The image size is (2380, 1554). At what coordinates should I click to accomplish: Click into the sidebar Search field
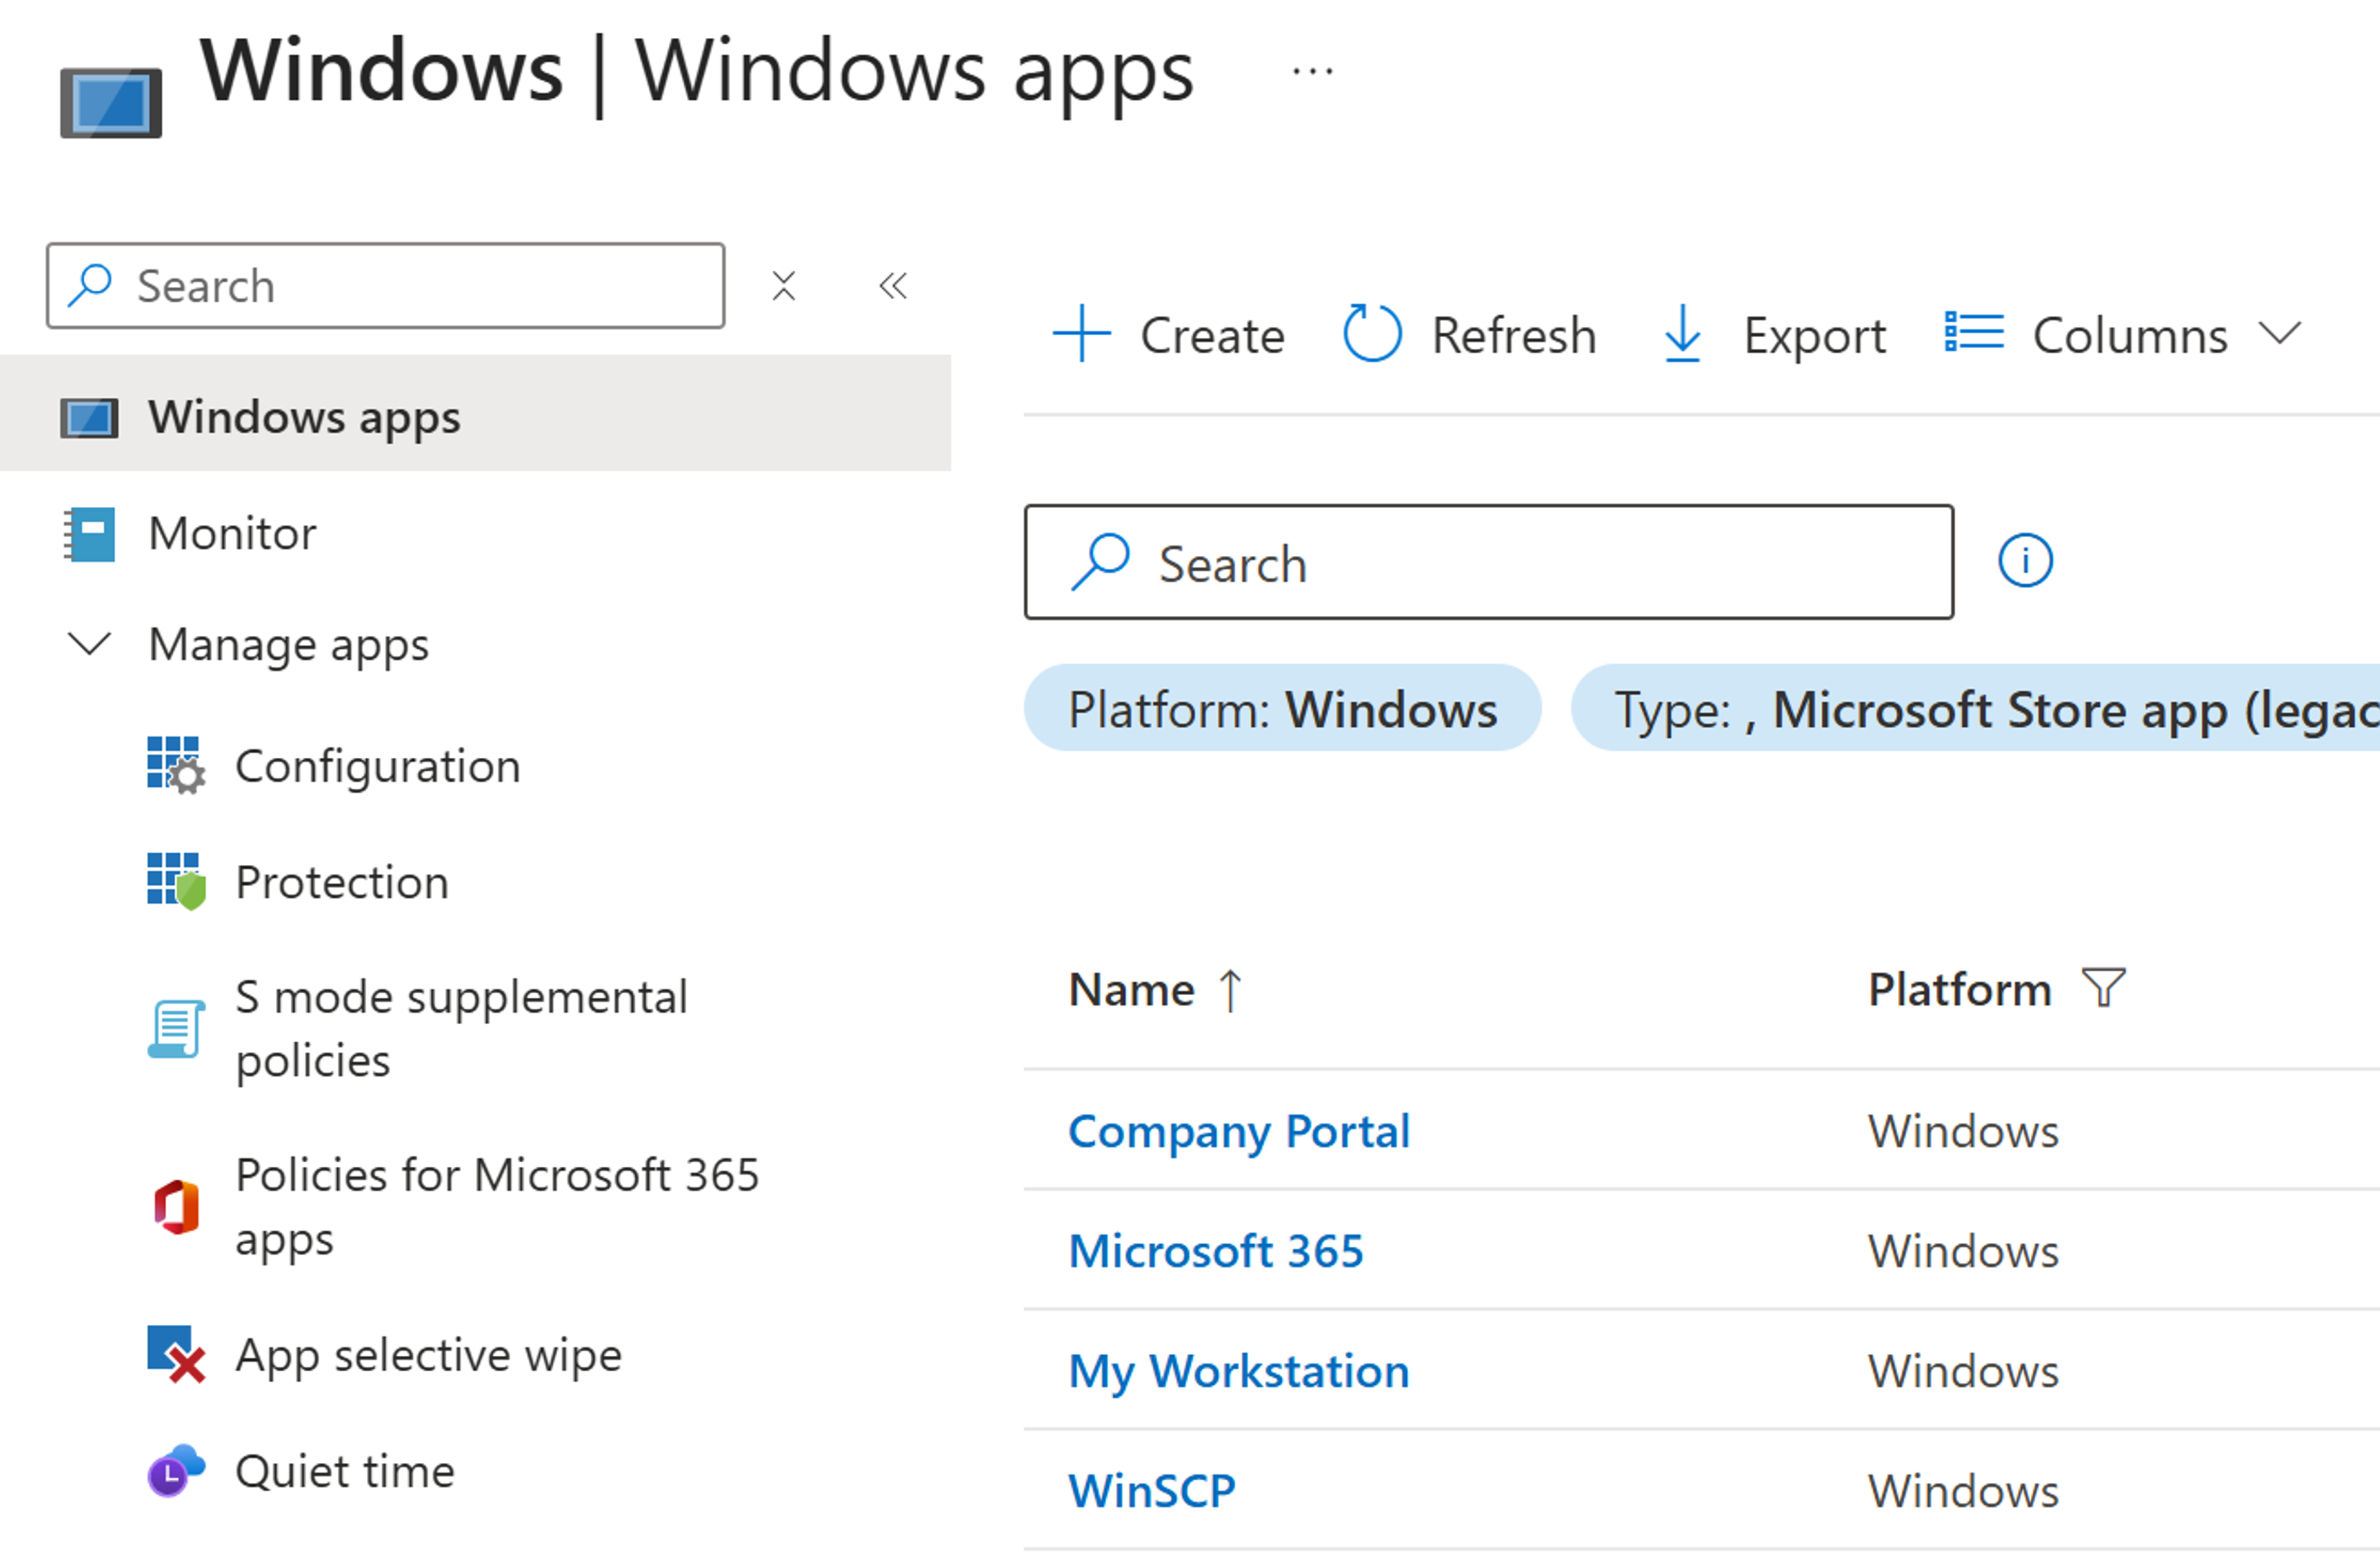point(386,286)
